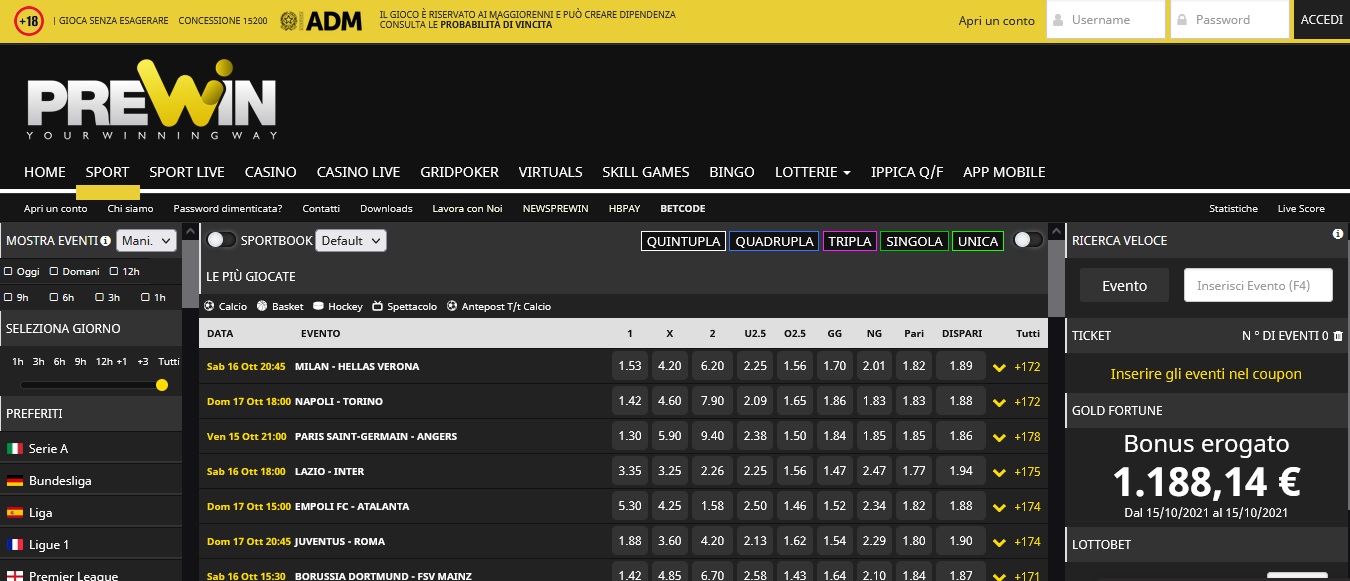The image size is (1350, 581).
Task: Click the left panel scrollbar up arrow
Action: (x=190, y=229)
